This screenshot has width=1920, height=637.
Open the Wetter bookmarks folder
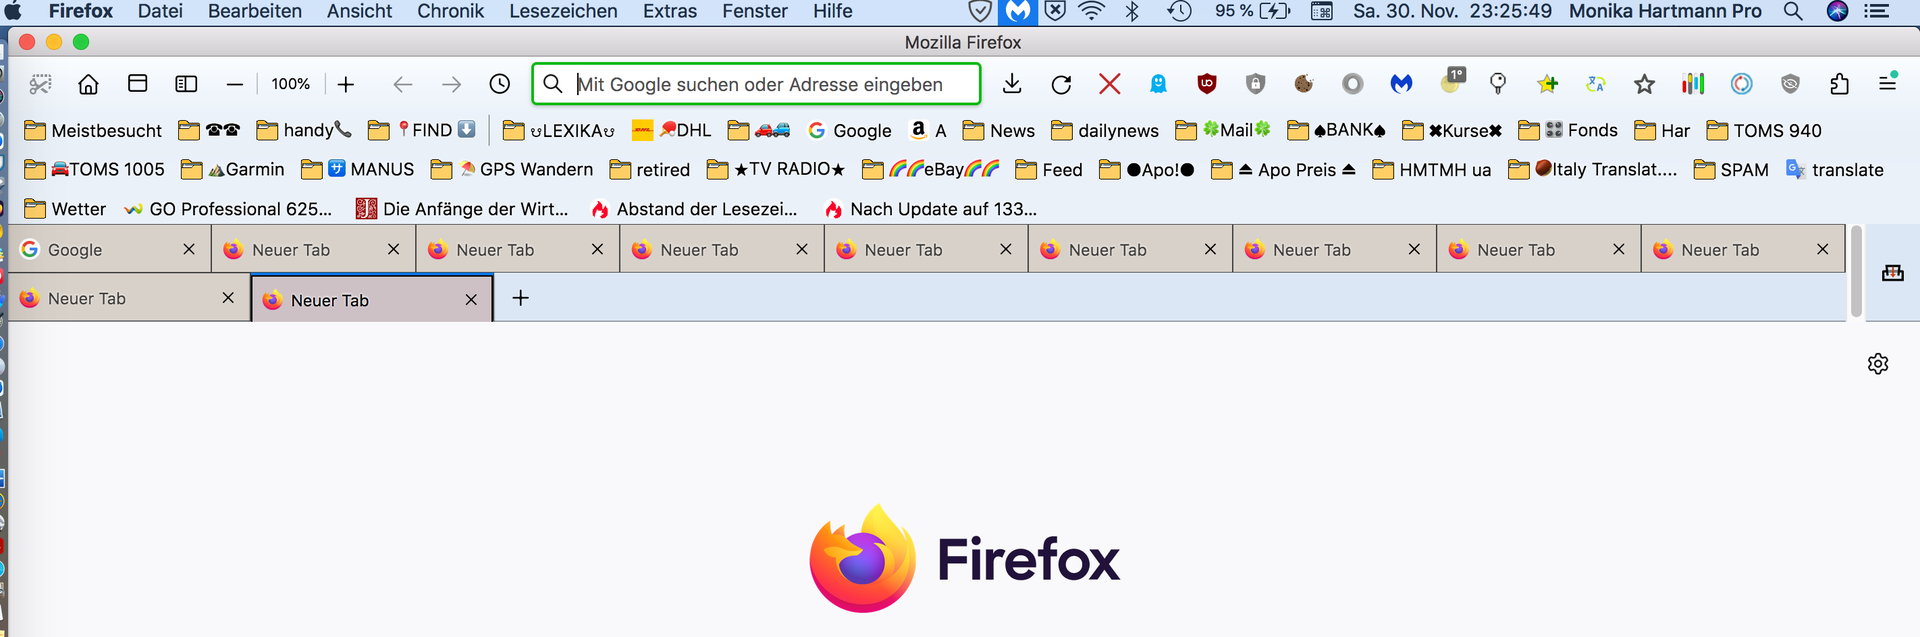tap(65, 208)
